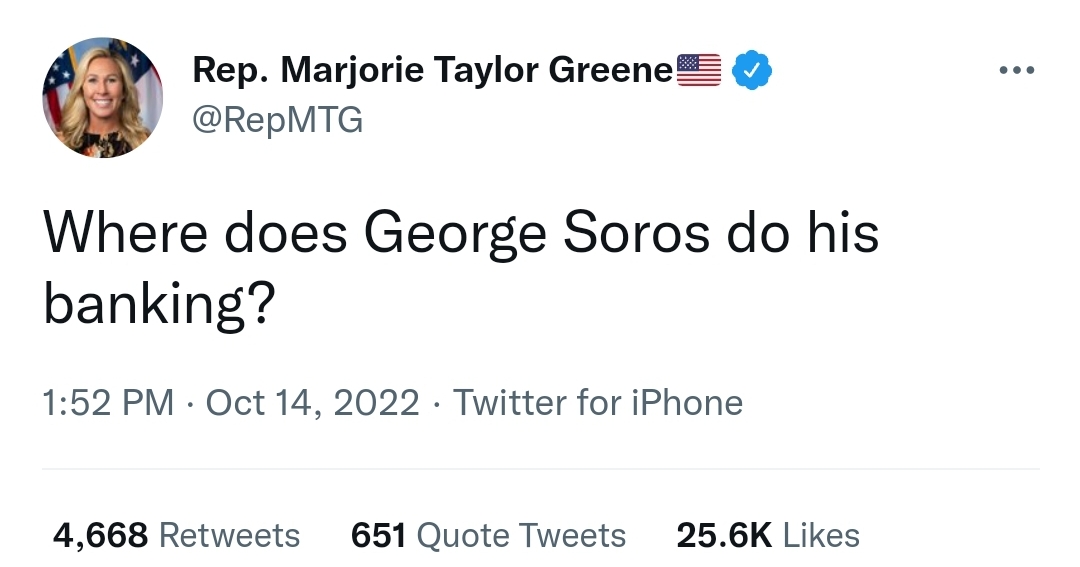Open the Twitter for iPhone source link
Screen dimensions: 1080x567
click(x=598, y=403)
